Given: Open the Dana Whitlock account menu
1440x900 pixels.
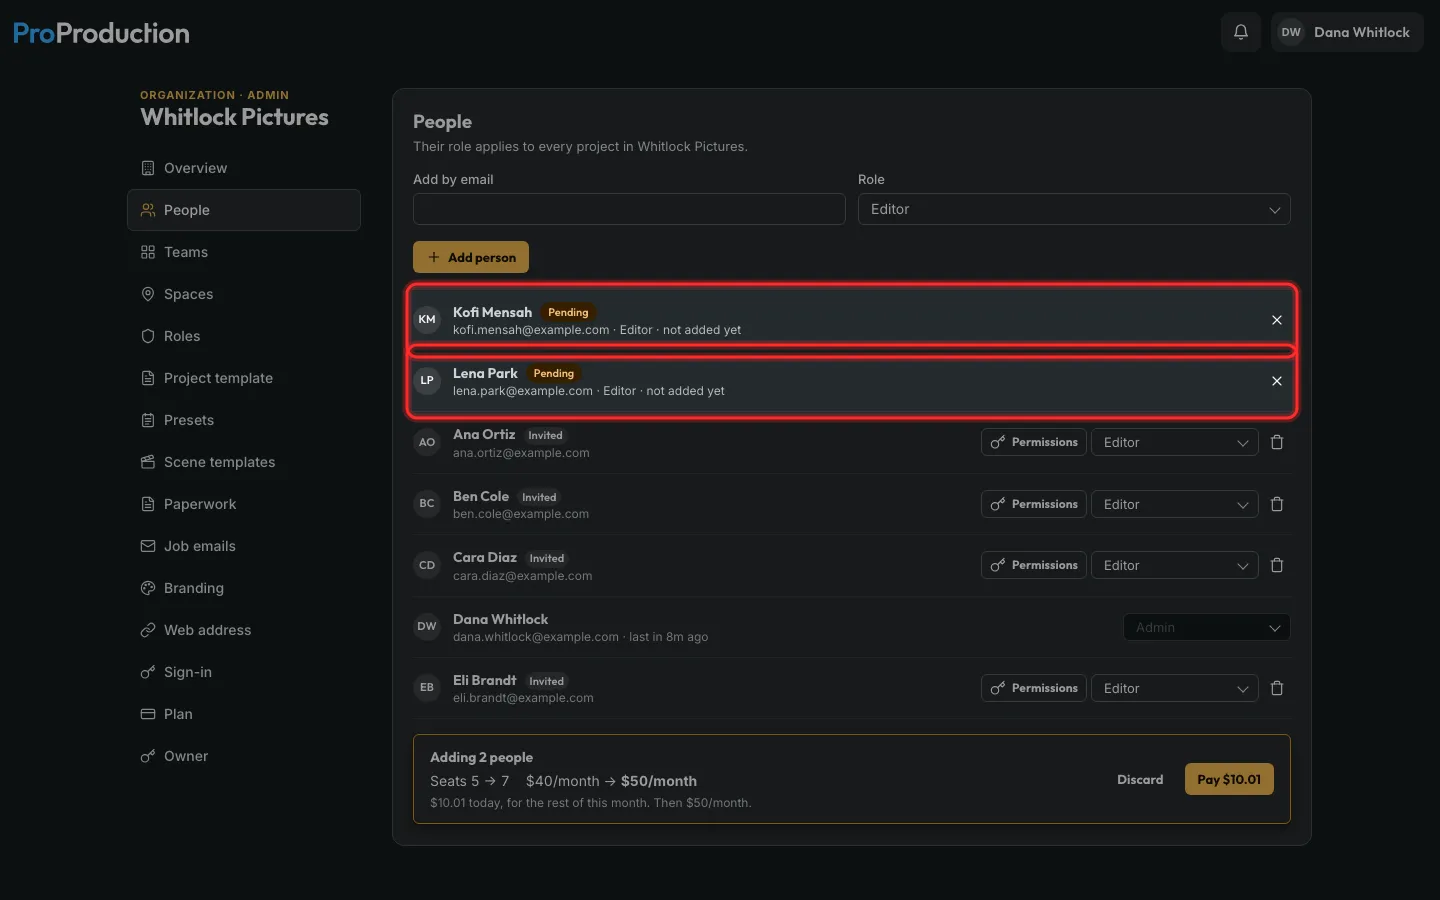Looking at the screenshot, I should click(1347, 32).
